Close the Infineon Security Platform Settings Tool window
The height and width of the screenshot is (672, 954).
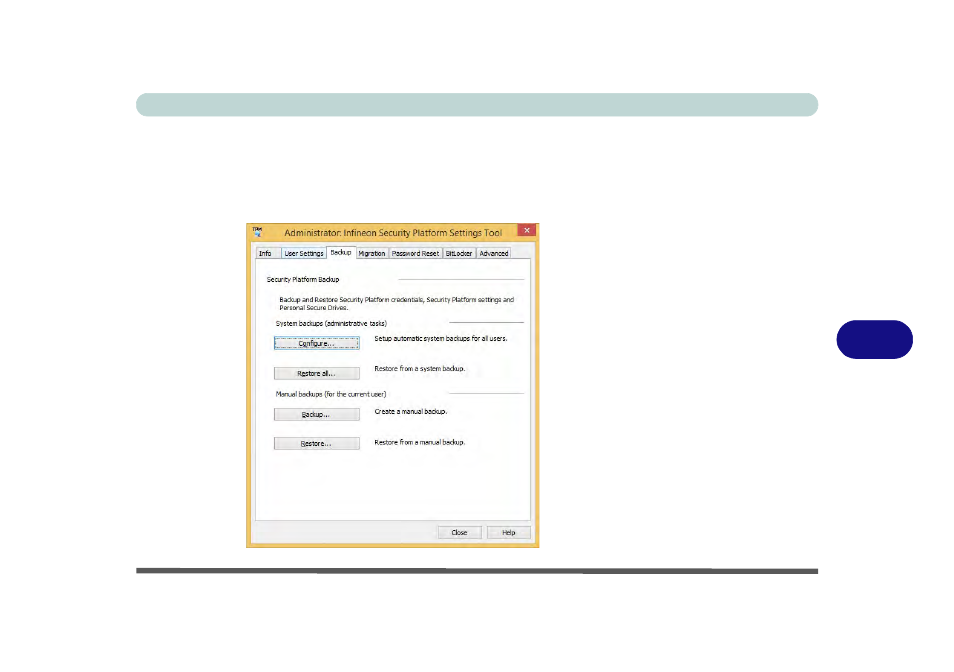click(x=526, y=230)
